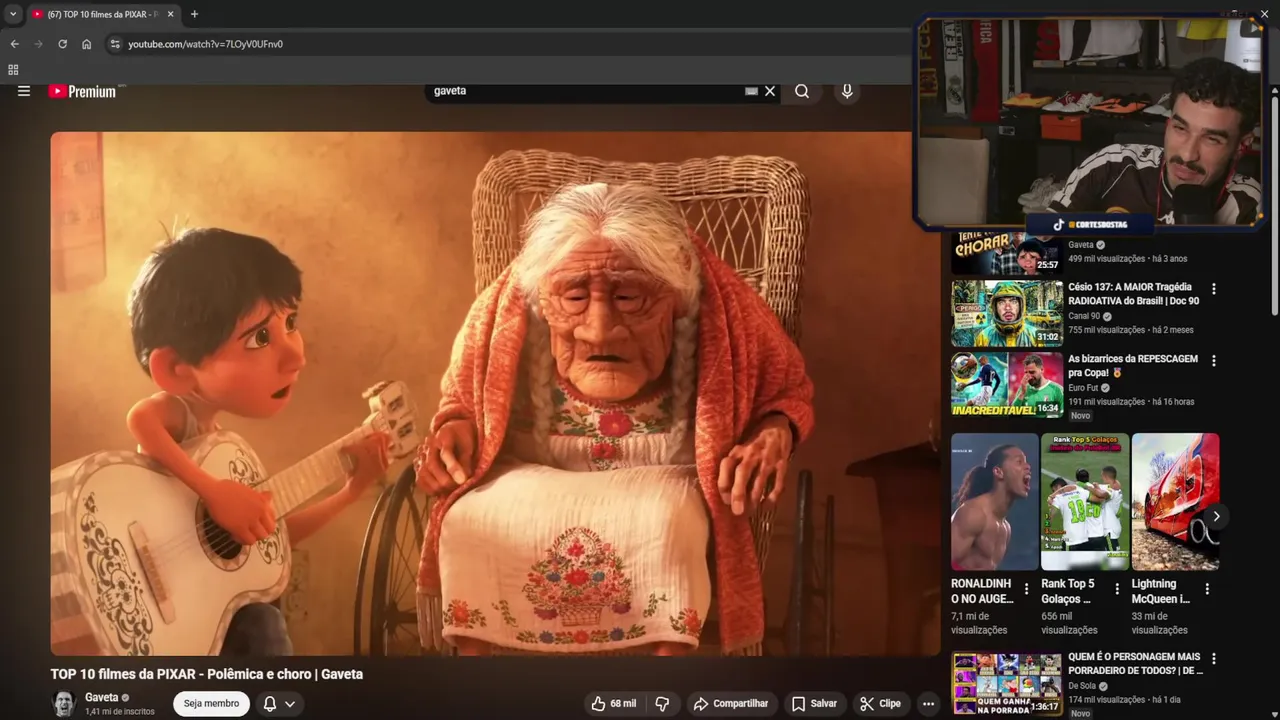Show next shorts with the arrow
The width and height of the screenshot is (1280, 720).
pyautogui.click(x=1216, y=517)
